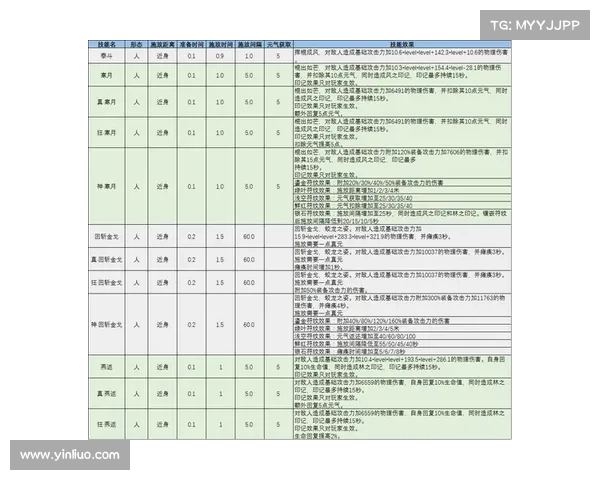Image resolution: width=600 pixels, height=480 pixels.
Task: Click the skill name cell 燕返
Action: [106, 367]
